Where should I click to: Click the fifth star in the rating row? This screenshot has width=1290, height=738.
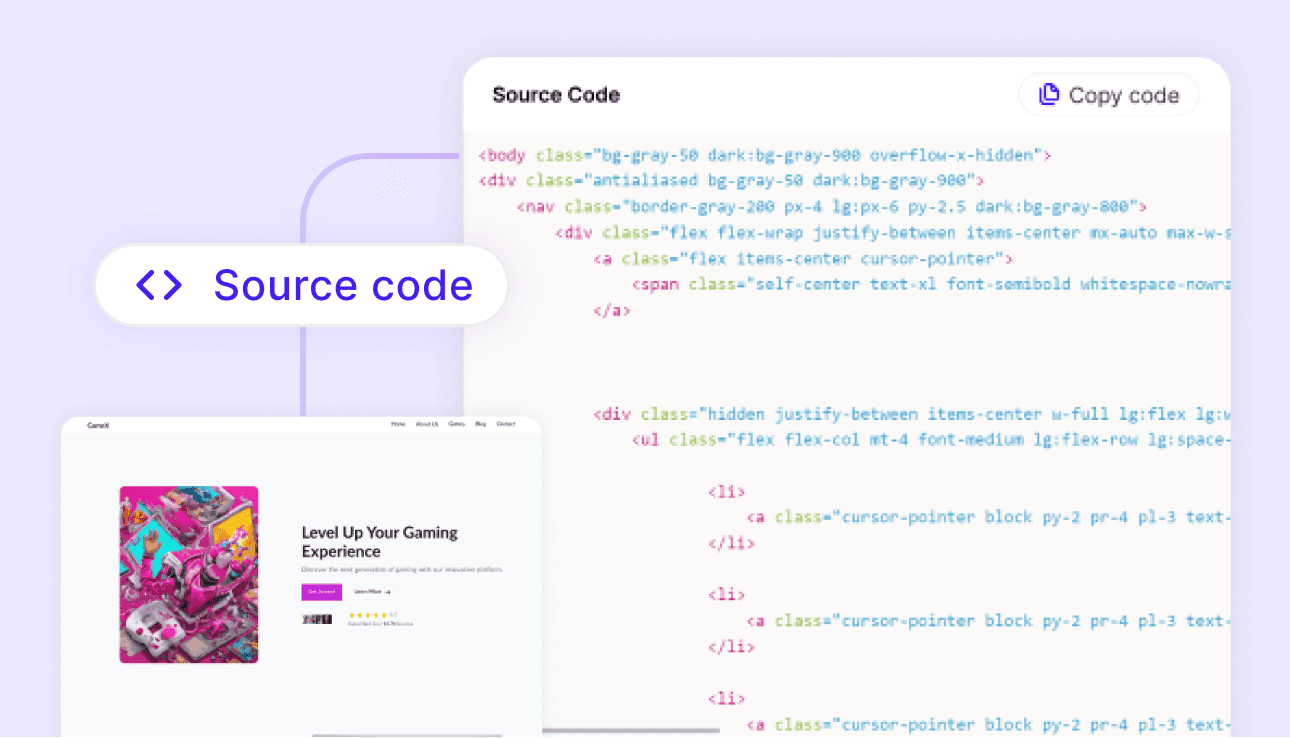[x=384, y=615]
